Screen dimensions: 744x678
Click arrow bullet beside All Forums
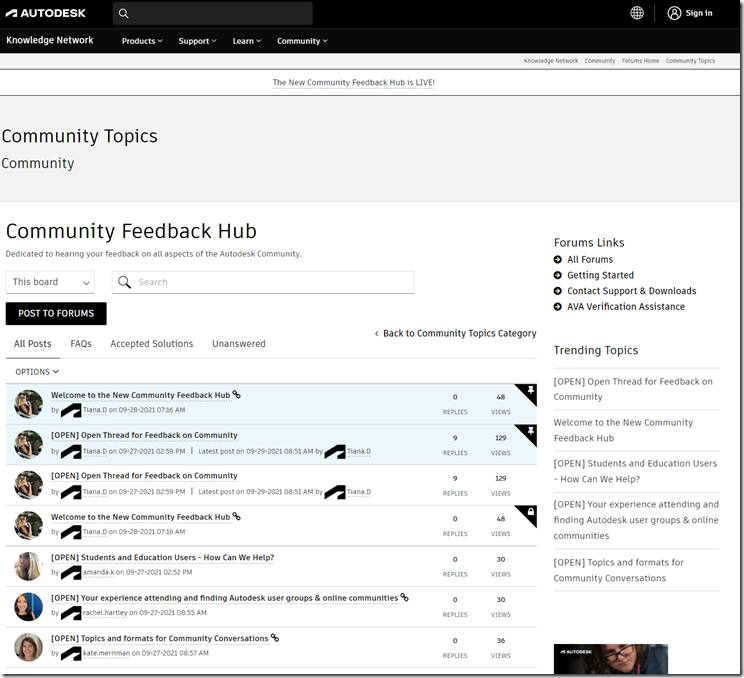click(558, 260)
